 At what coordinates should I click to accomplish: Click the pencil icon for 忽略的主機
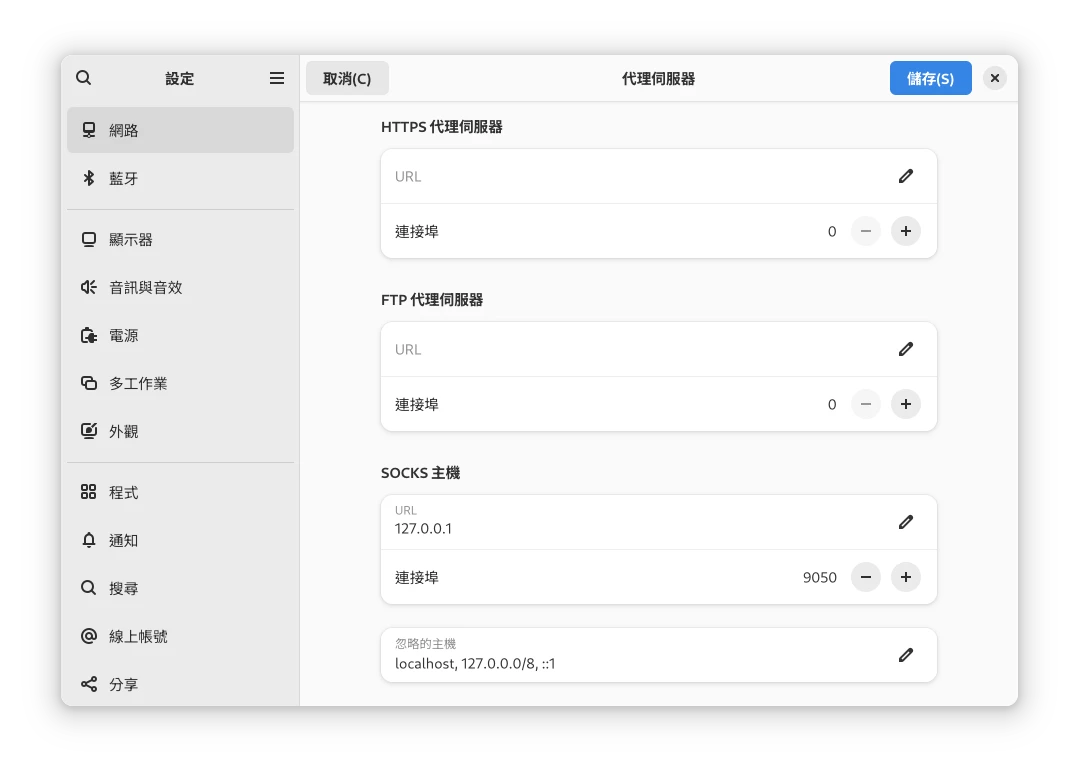pyautogui.click(x=905, y=655)
